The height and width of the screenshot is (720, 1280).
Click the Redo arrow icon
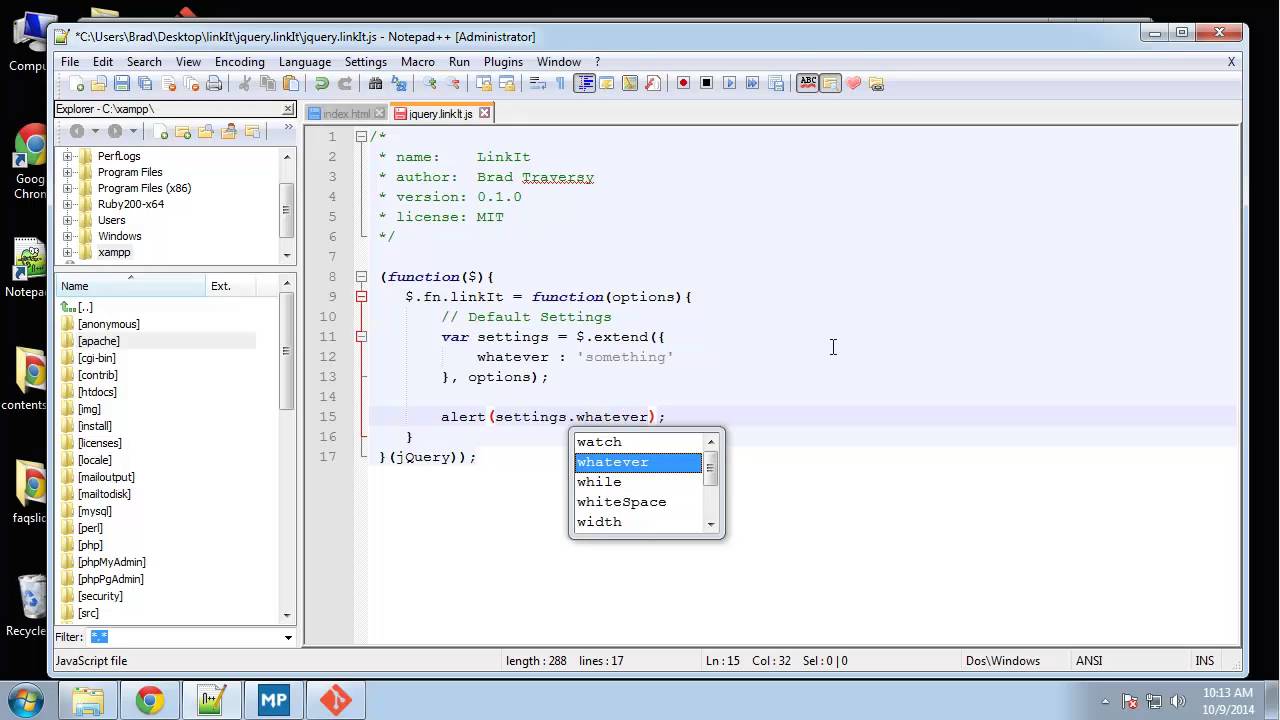(x=344, y=83)
